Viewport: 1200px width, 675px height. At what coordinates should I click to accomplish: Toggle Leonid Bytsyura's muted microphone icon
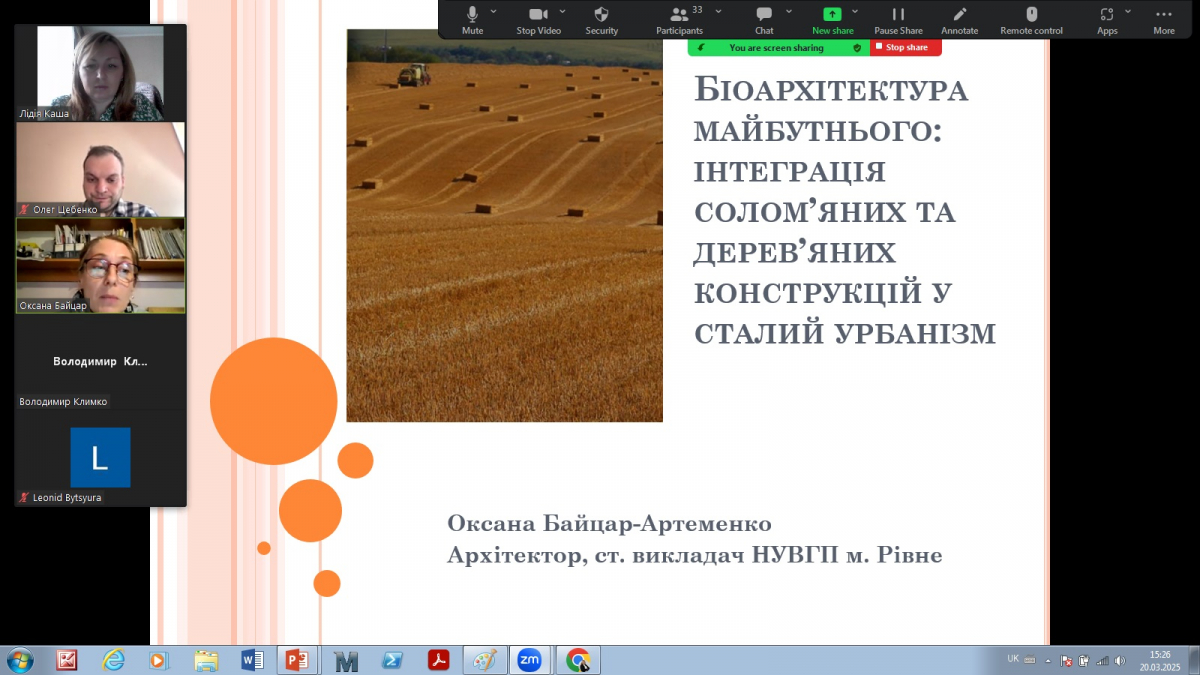pyautogui.click(x=23, y=497)
